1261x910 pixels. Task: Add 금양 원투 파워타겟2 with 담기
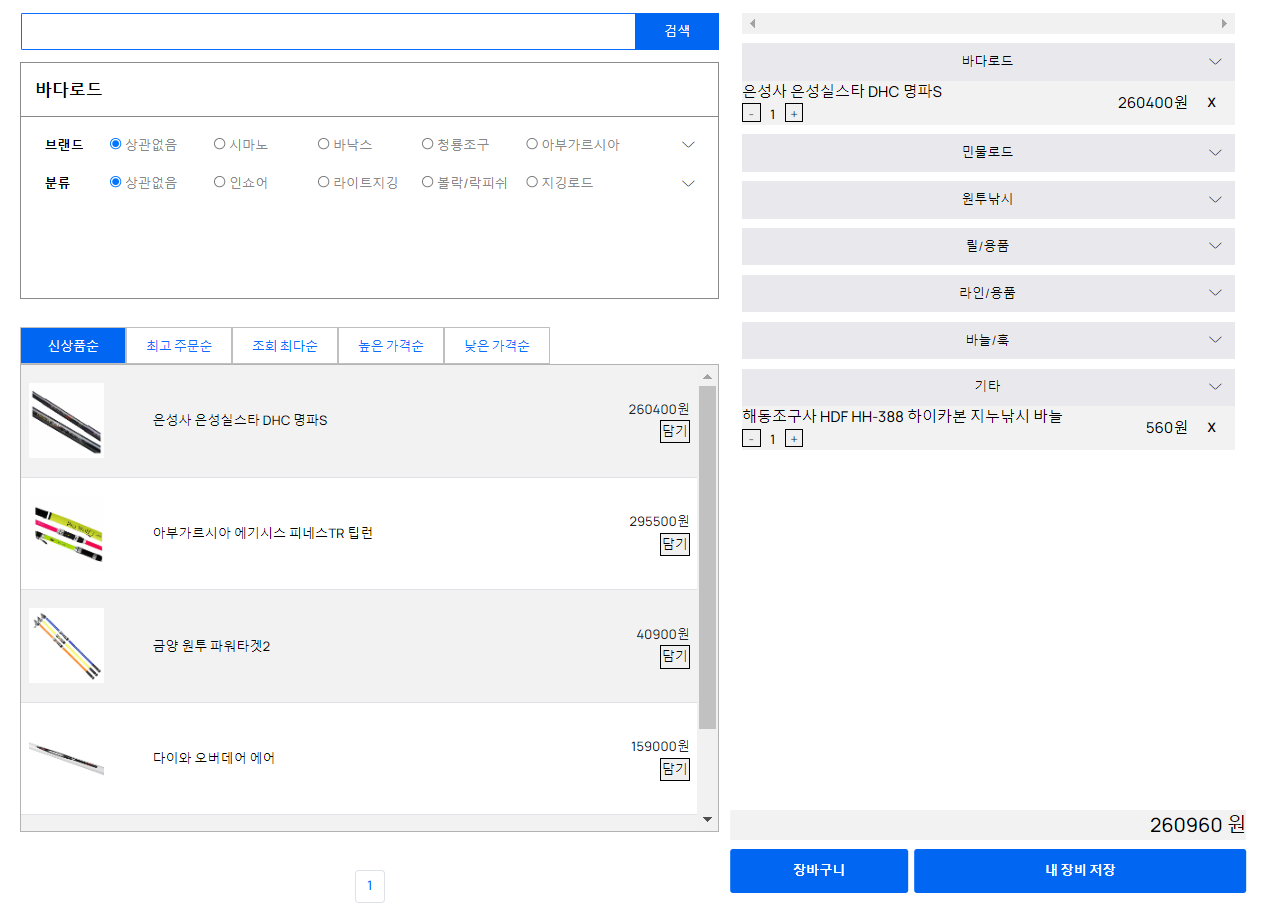click(675, 656)
